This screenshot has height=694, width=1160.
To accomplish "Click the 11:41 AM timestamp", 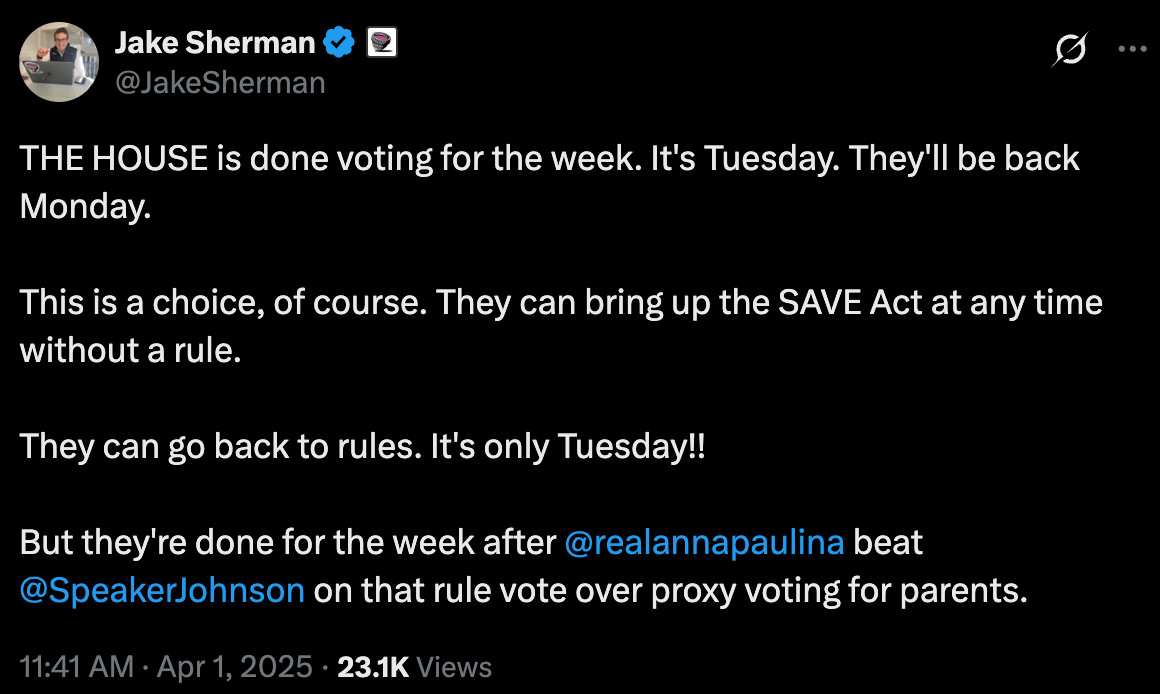I will coord(77,667).
